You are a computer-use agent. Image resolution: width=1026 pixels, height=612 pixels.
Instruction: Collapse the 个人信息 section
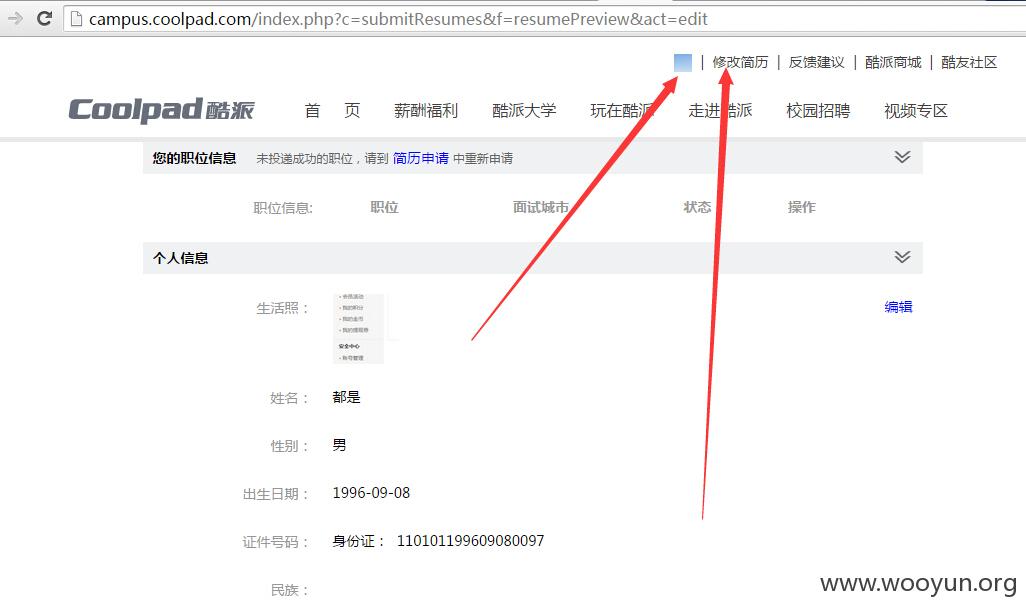point(902,257)
